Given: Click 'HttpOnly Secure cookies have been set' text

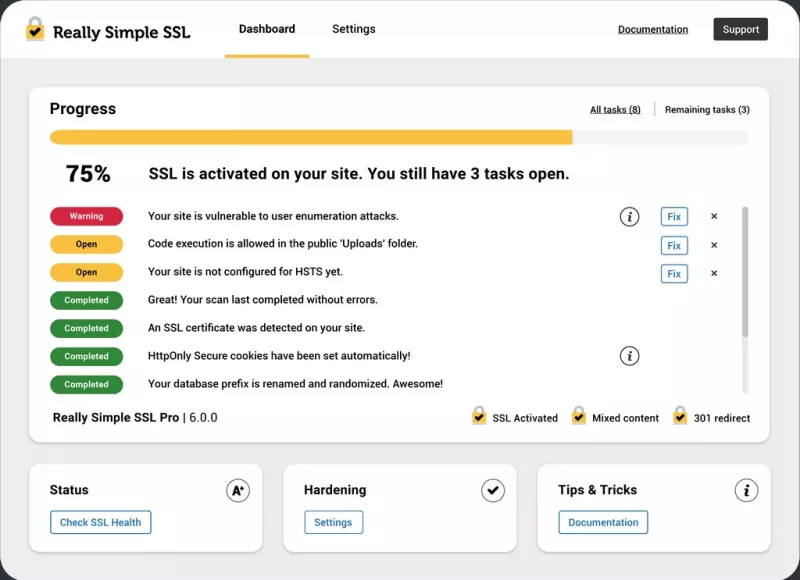Looking at the screenshot, I should pyautogui.click(x=279, y=356).
